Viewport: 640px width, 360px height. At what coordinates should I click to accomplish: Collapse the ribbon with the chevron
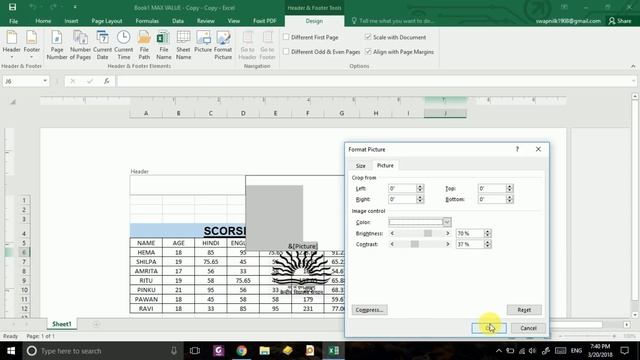pos(633,66)
